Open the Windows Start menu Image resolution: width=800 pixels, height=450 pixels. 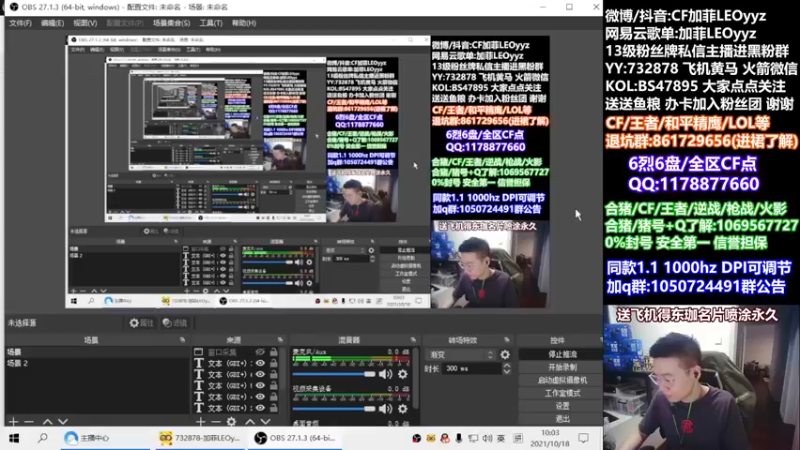(x=14, y=438)
